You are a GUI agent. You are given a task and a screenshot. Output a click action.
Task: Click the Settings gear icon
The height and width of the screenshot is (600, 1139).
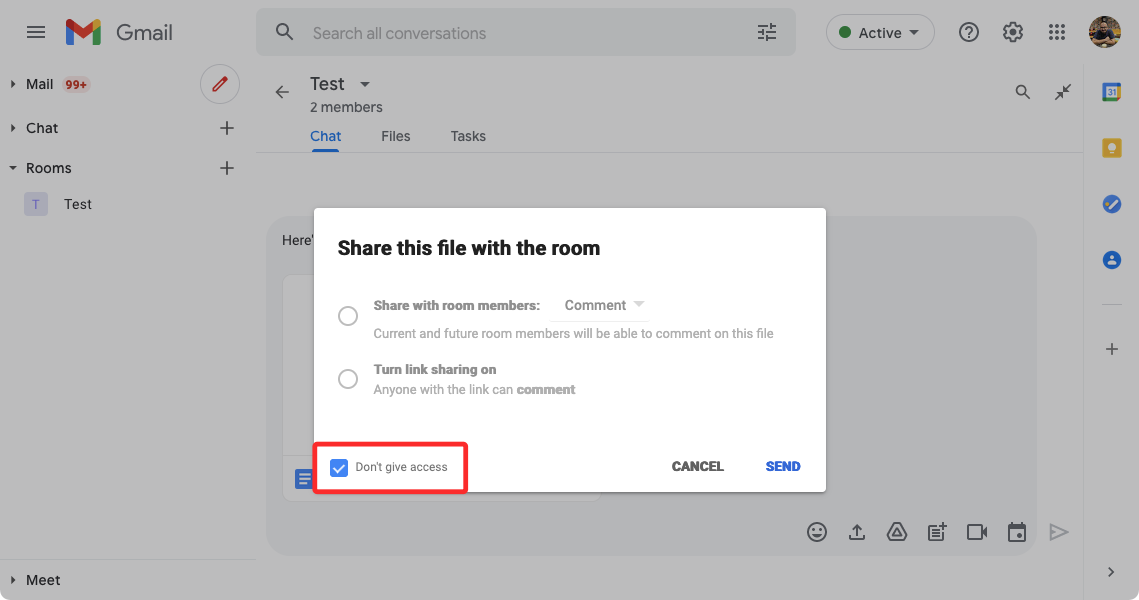[1013, 33]
